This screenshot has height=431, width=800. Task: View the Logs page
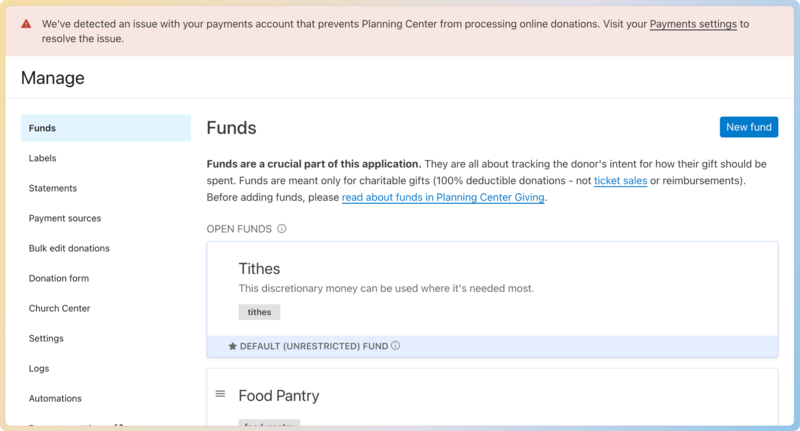click(39, 368)
